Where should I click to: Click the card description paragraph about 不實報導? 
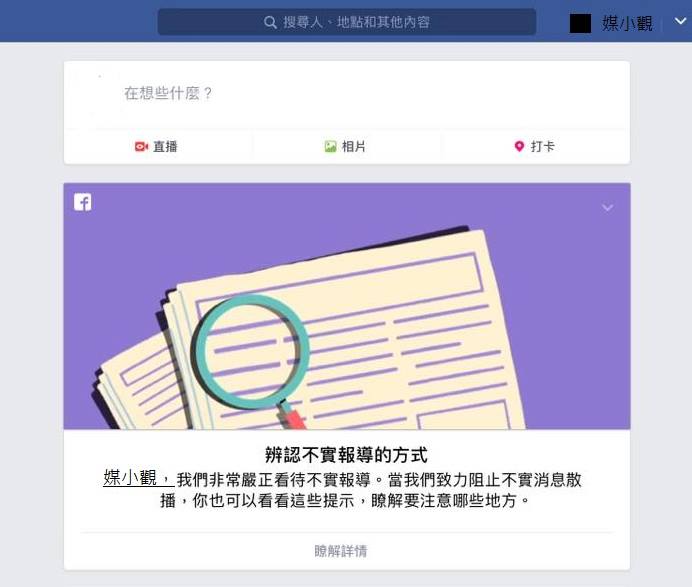(344, 490)
